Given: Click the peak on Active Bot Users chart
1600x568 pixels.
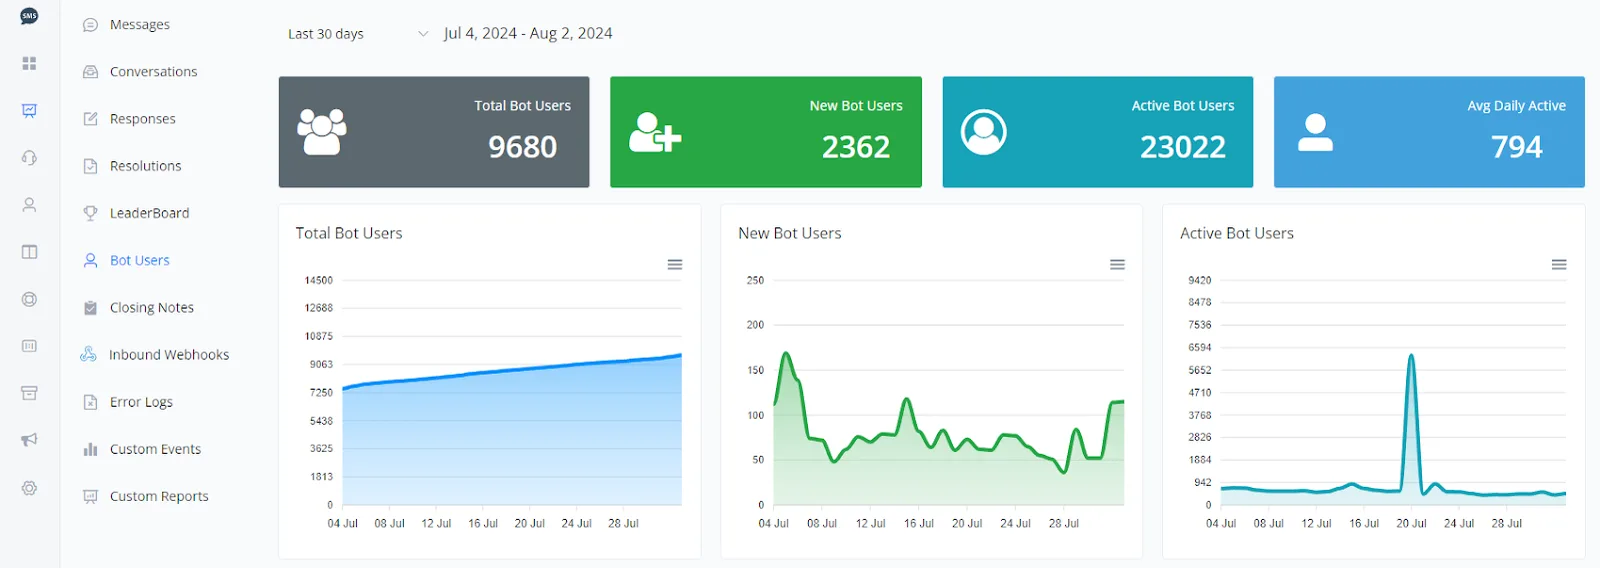Looking at the screenshot, I should (1411, 356).
